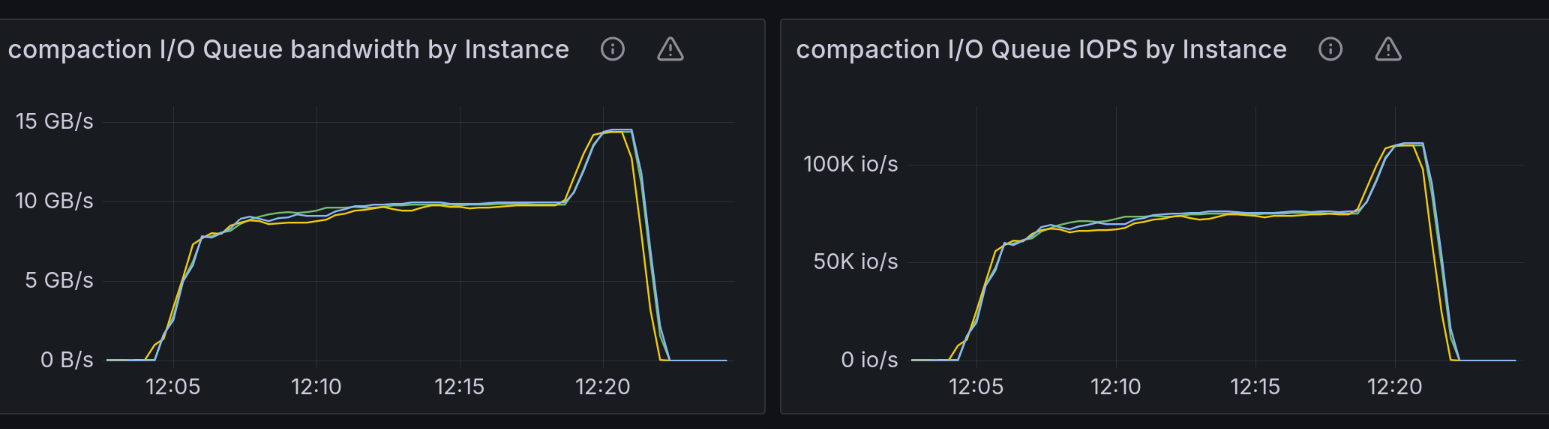Click the 12:05 time label on the IOPS chart
Screen dimensions: 1549x429
[976, 386]
